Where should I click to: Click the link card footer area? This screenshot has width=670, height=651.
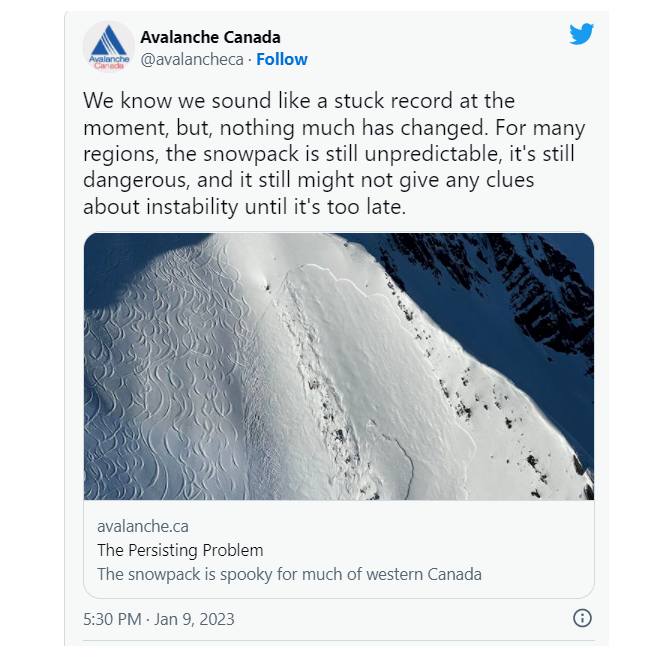coord(339,549)
